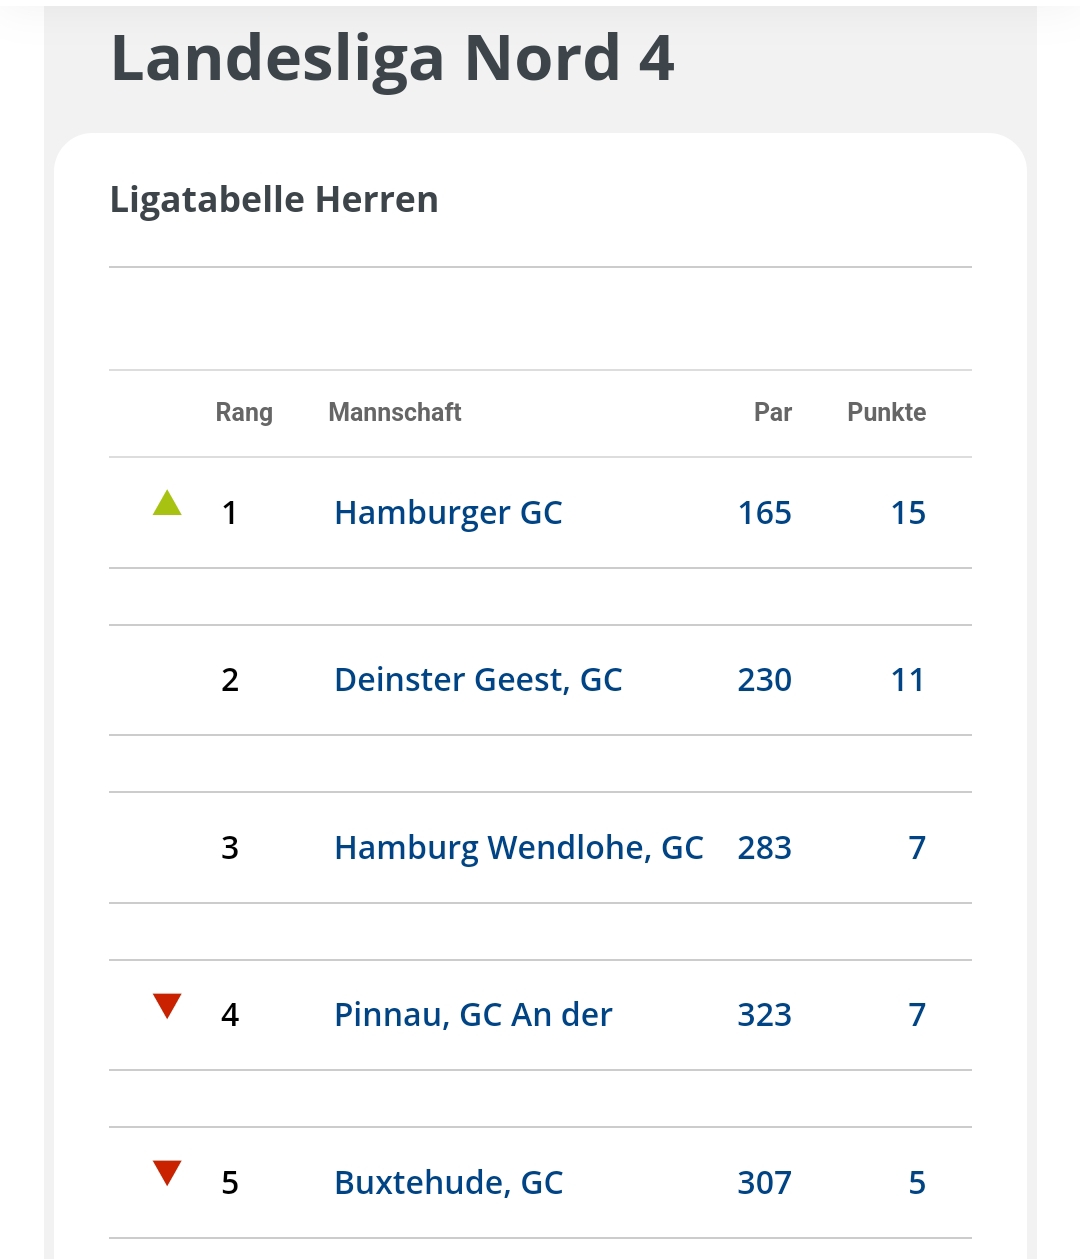Click the Par column header
This screenshot has height=1259, width=1080.
point(772,412)
